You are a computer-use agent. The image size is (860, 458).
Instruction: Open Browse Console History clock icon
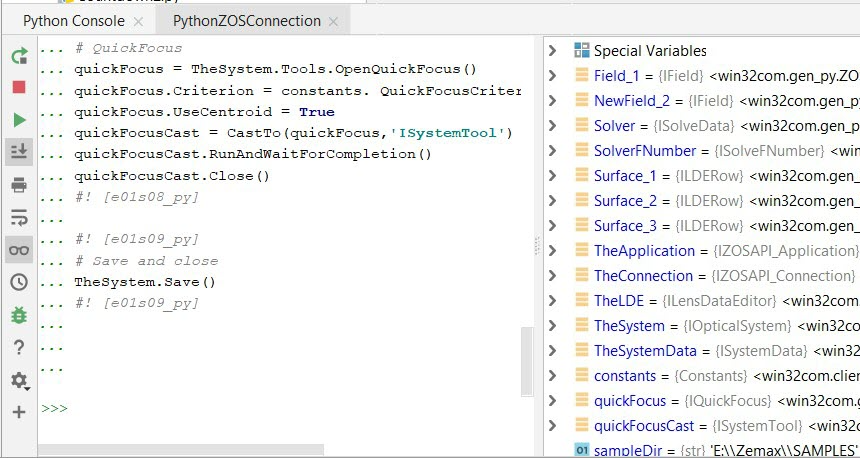tap(19, 282)
